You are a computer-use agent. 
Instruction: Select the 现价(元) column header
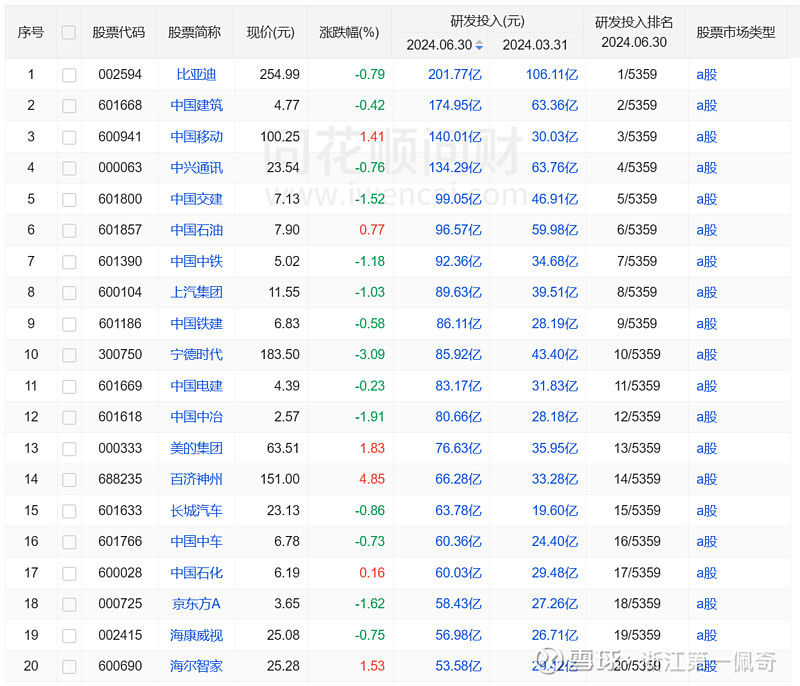click(270, 33)
